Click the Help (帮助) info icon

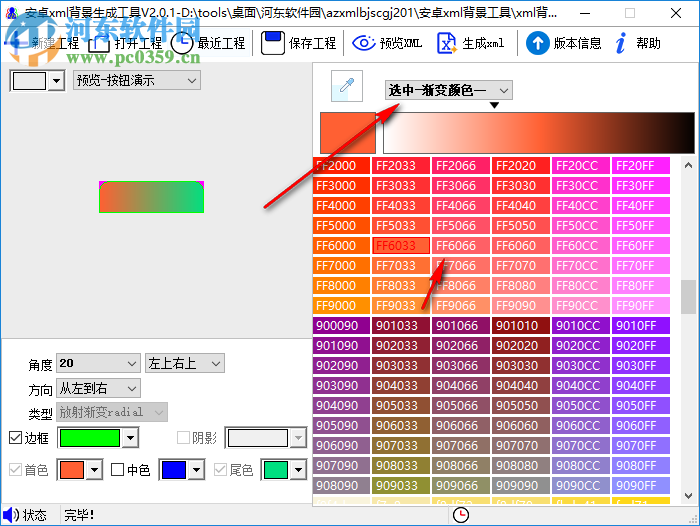[621, 43]
